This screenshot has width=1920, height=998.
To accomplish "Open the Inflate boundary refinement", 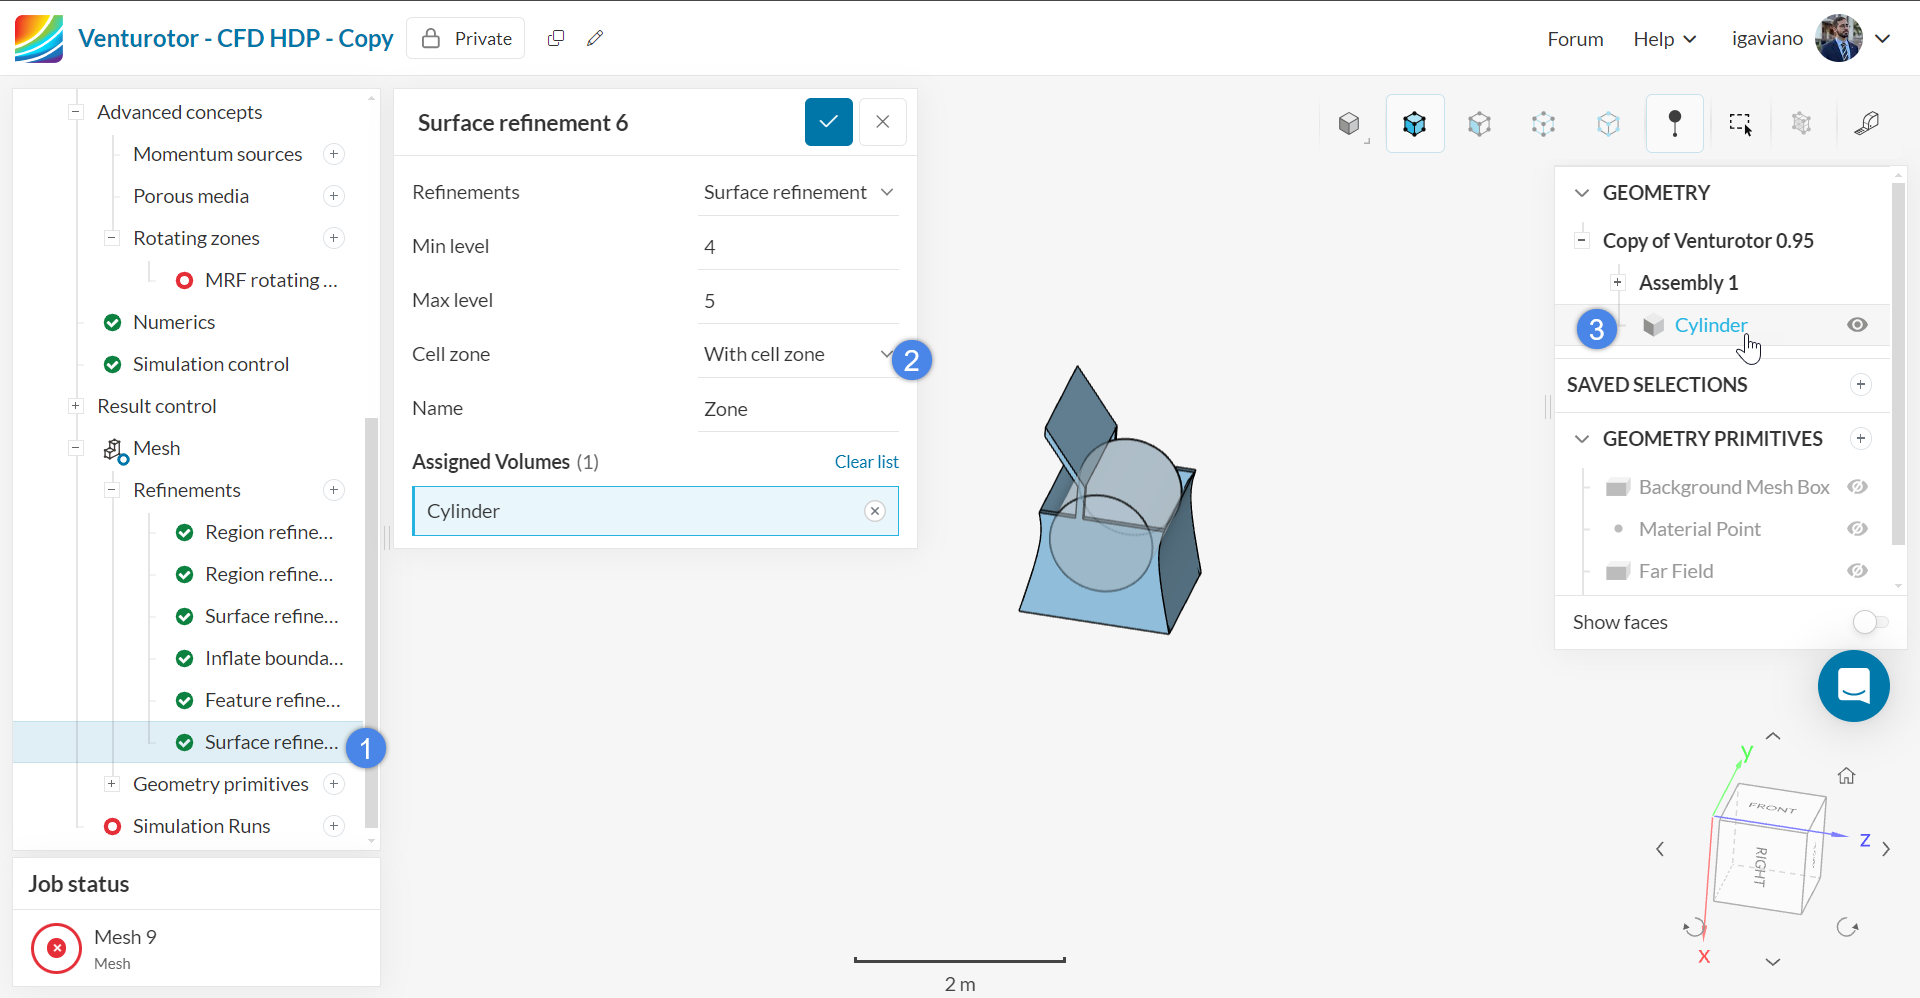I will [274, 658].
